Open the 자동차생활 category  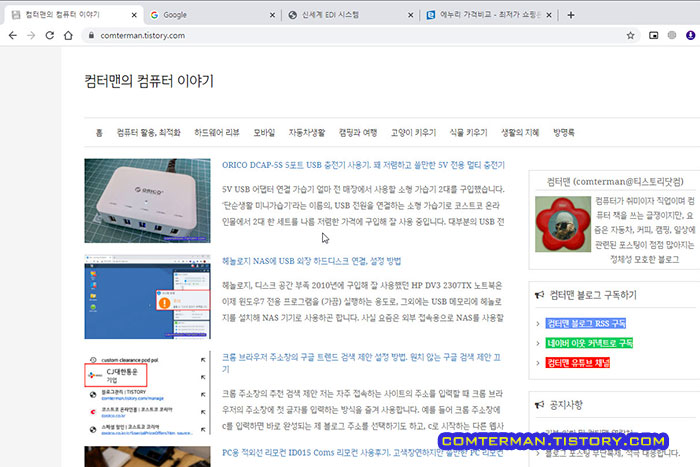(x=307, y=133)
